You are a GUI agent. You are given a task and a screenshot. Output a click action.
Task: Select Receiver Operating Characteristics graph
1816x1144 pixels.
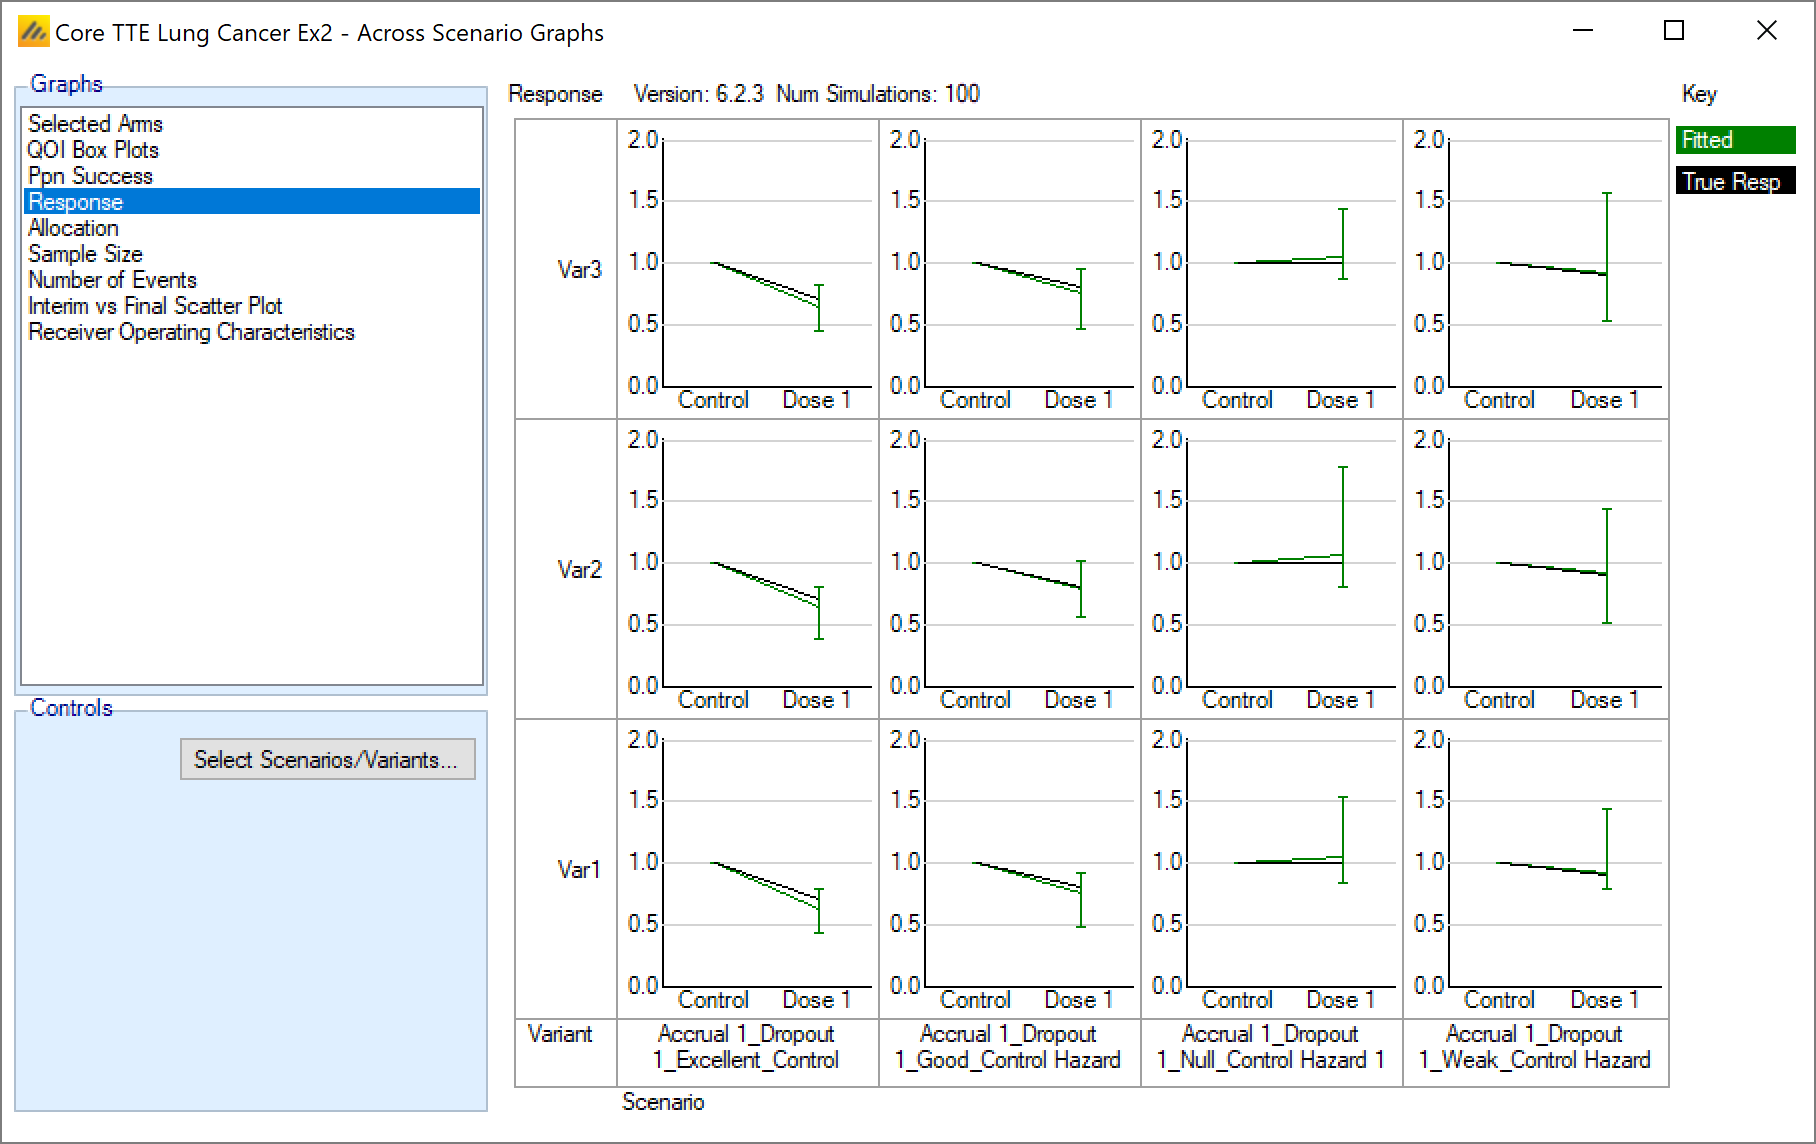[191, 332]
